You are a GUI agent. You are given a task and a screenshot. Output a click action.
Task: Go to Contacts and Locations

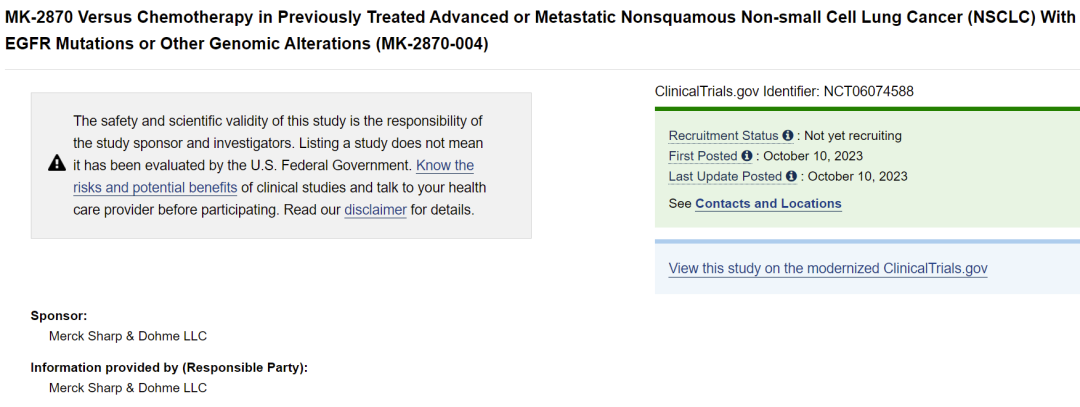coord(768,204)
